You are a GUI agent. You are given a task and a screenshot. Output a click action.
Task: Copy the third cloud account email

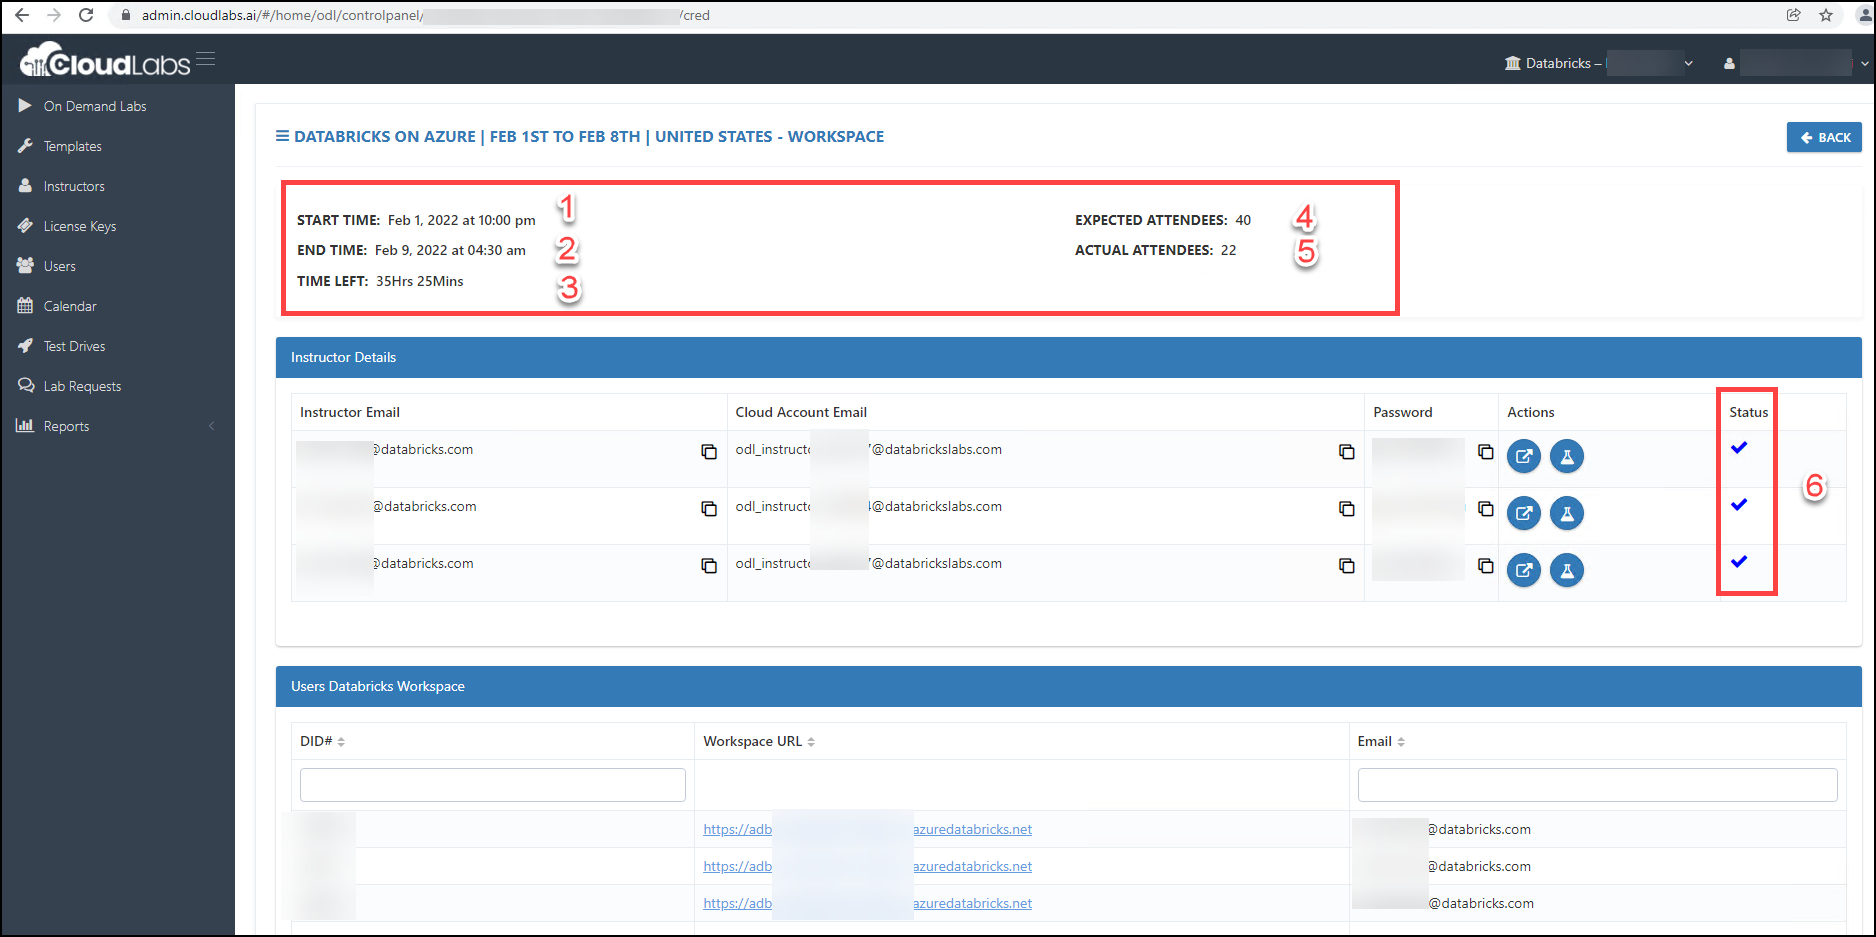click(1347, 566)
